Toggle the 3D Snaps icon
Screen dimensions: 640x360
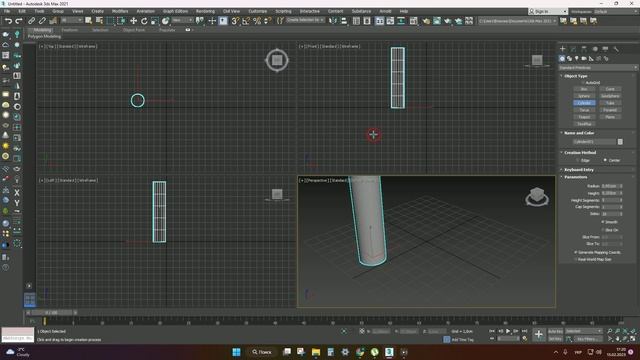tap(235, 21)
